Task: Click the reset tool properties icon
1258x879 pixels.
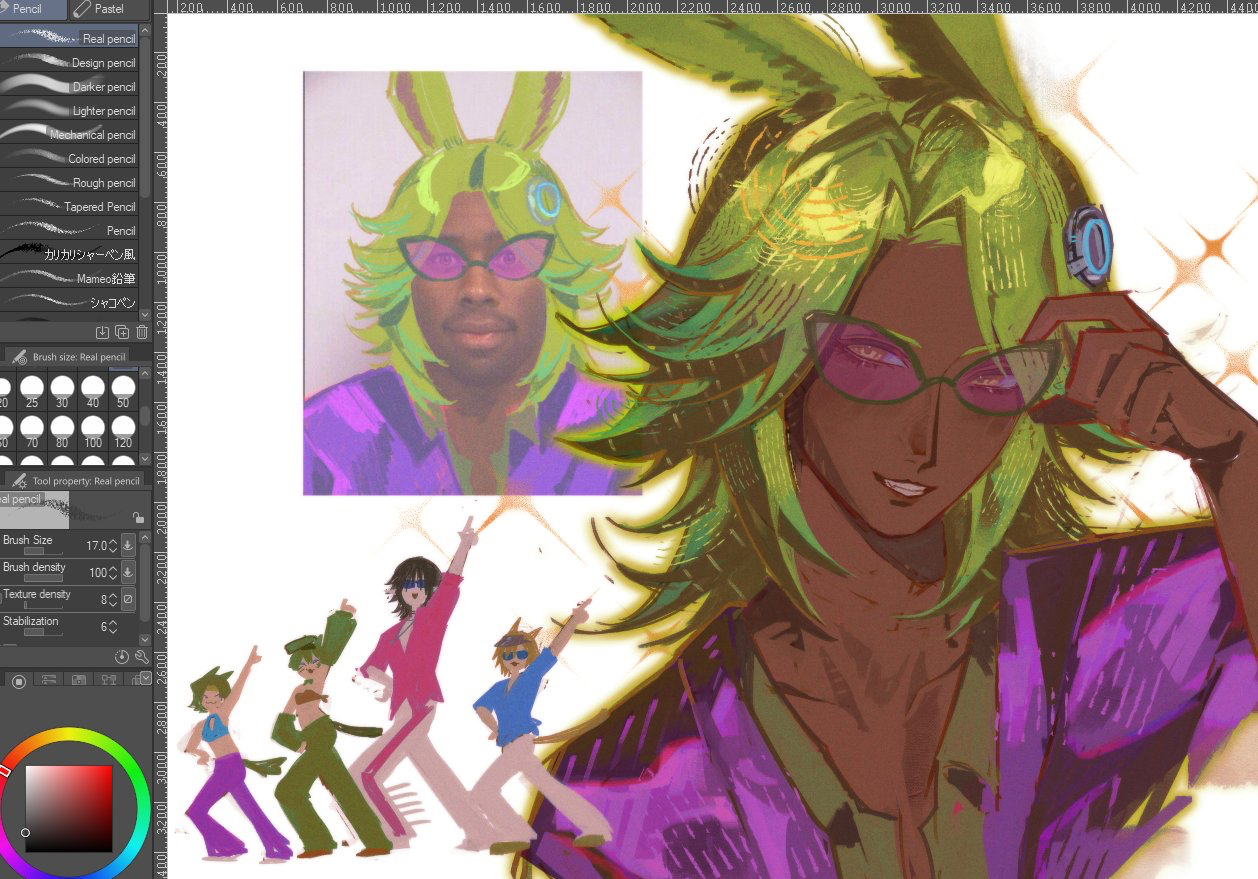Action: (122, 657)
